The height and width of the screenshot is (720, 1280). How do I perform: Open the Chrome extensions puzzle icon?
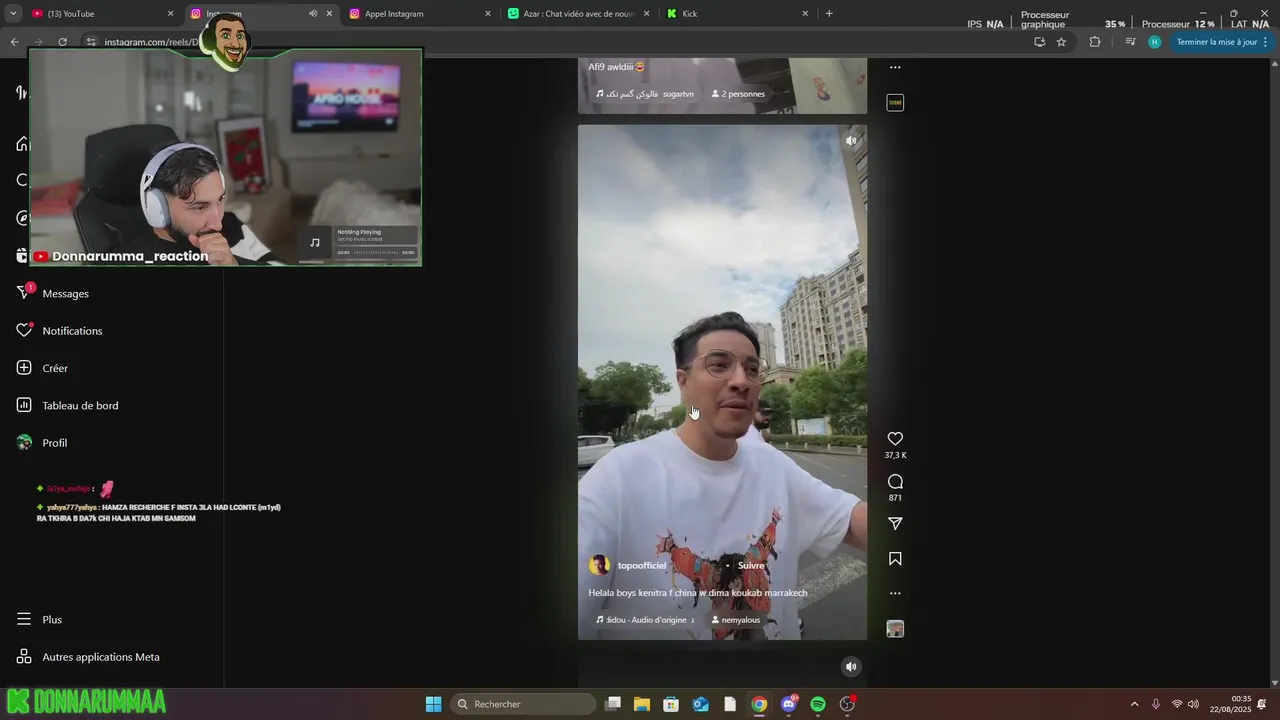[1095, 42]
